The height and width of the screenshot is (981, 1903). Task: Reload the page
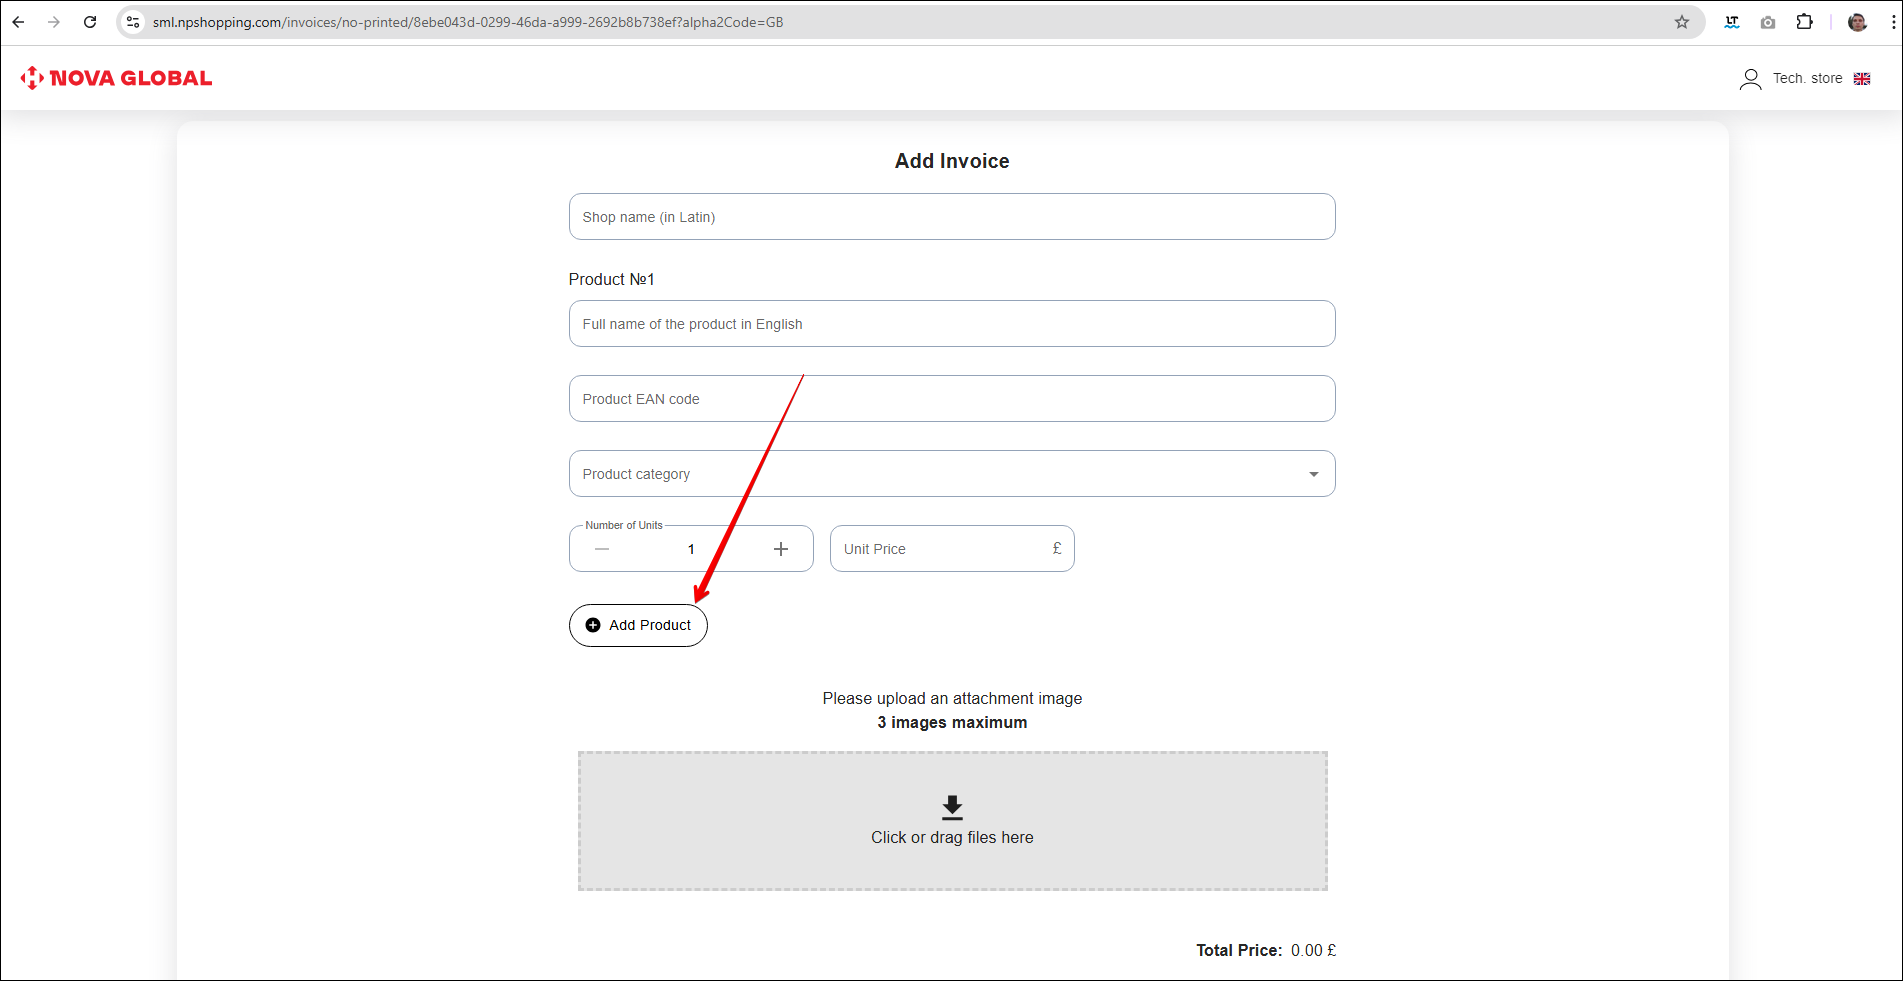click(90, 22)
